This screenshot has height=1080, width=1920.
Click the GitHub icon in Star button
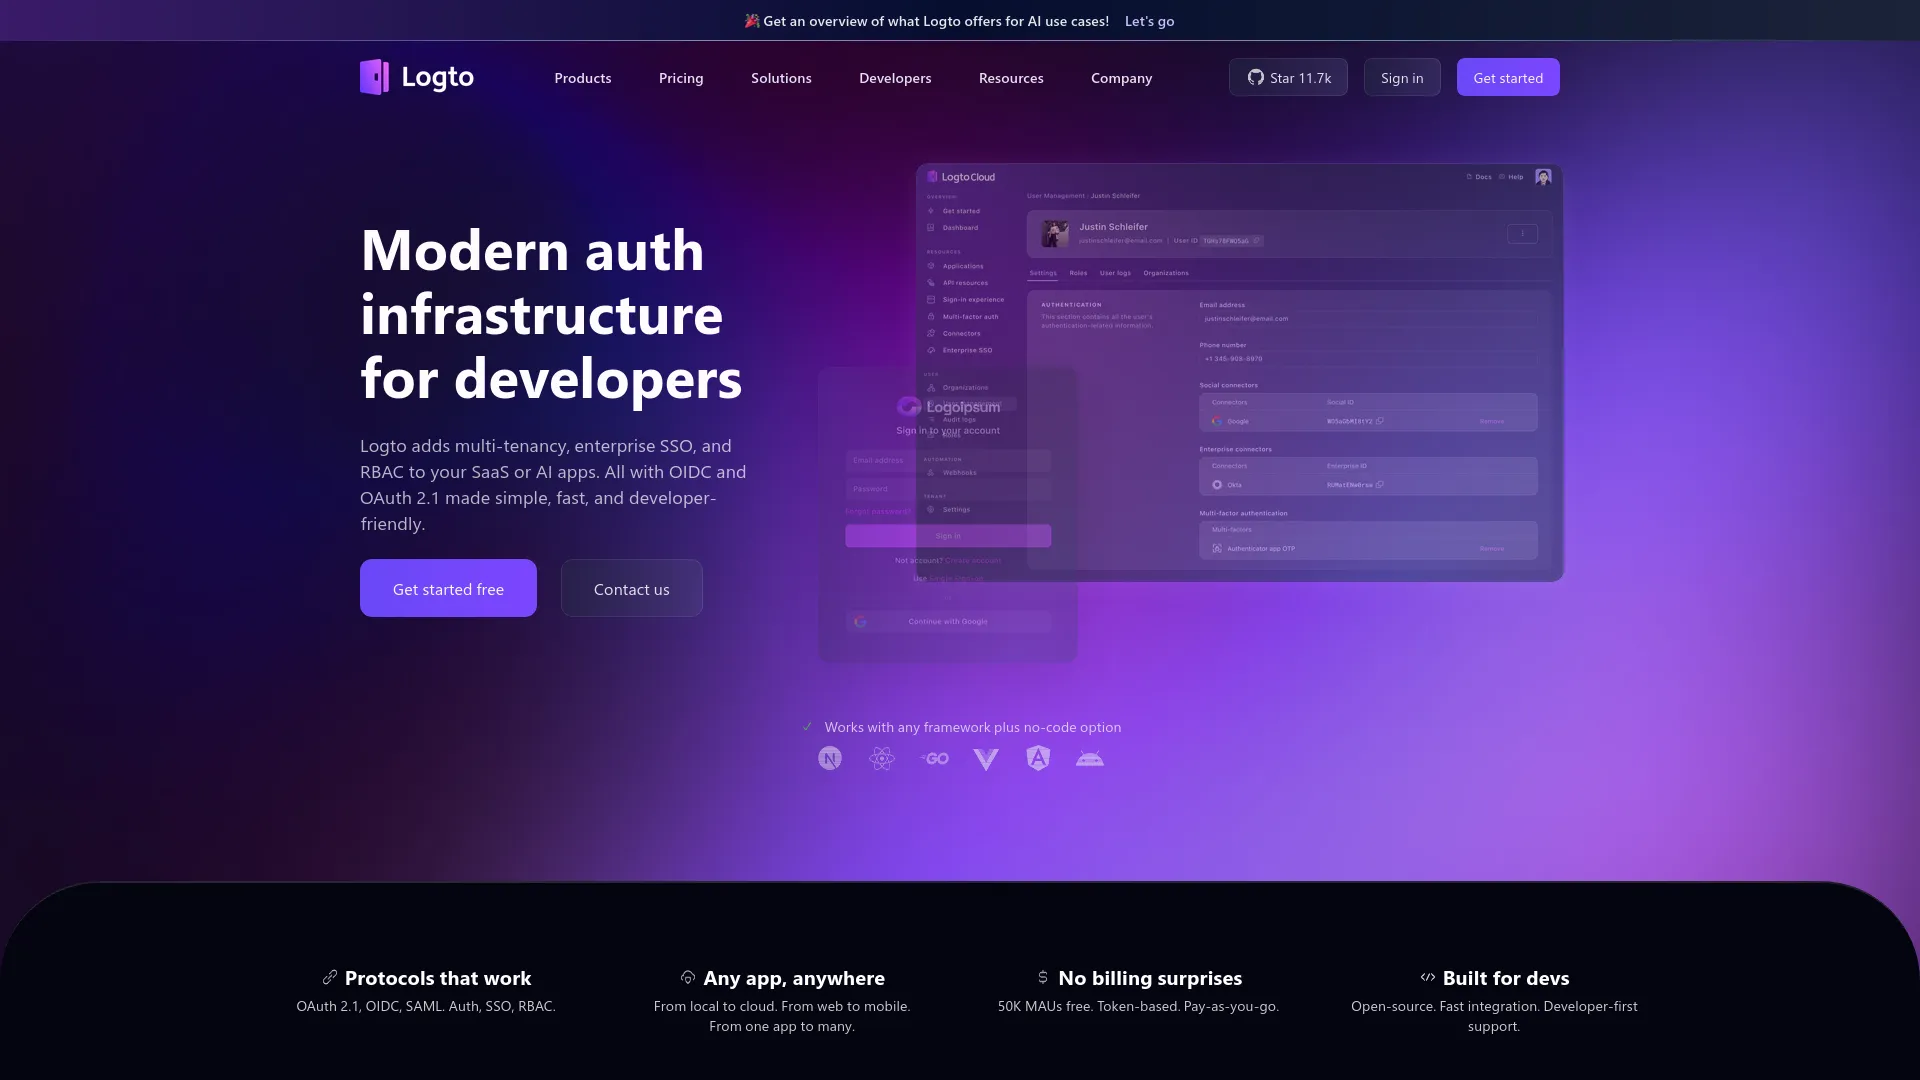pos(1255,77)
